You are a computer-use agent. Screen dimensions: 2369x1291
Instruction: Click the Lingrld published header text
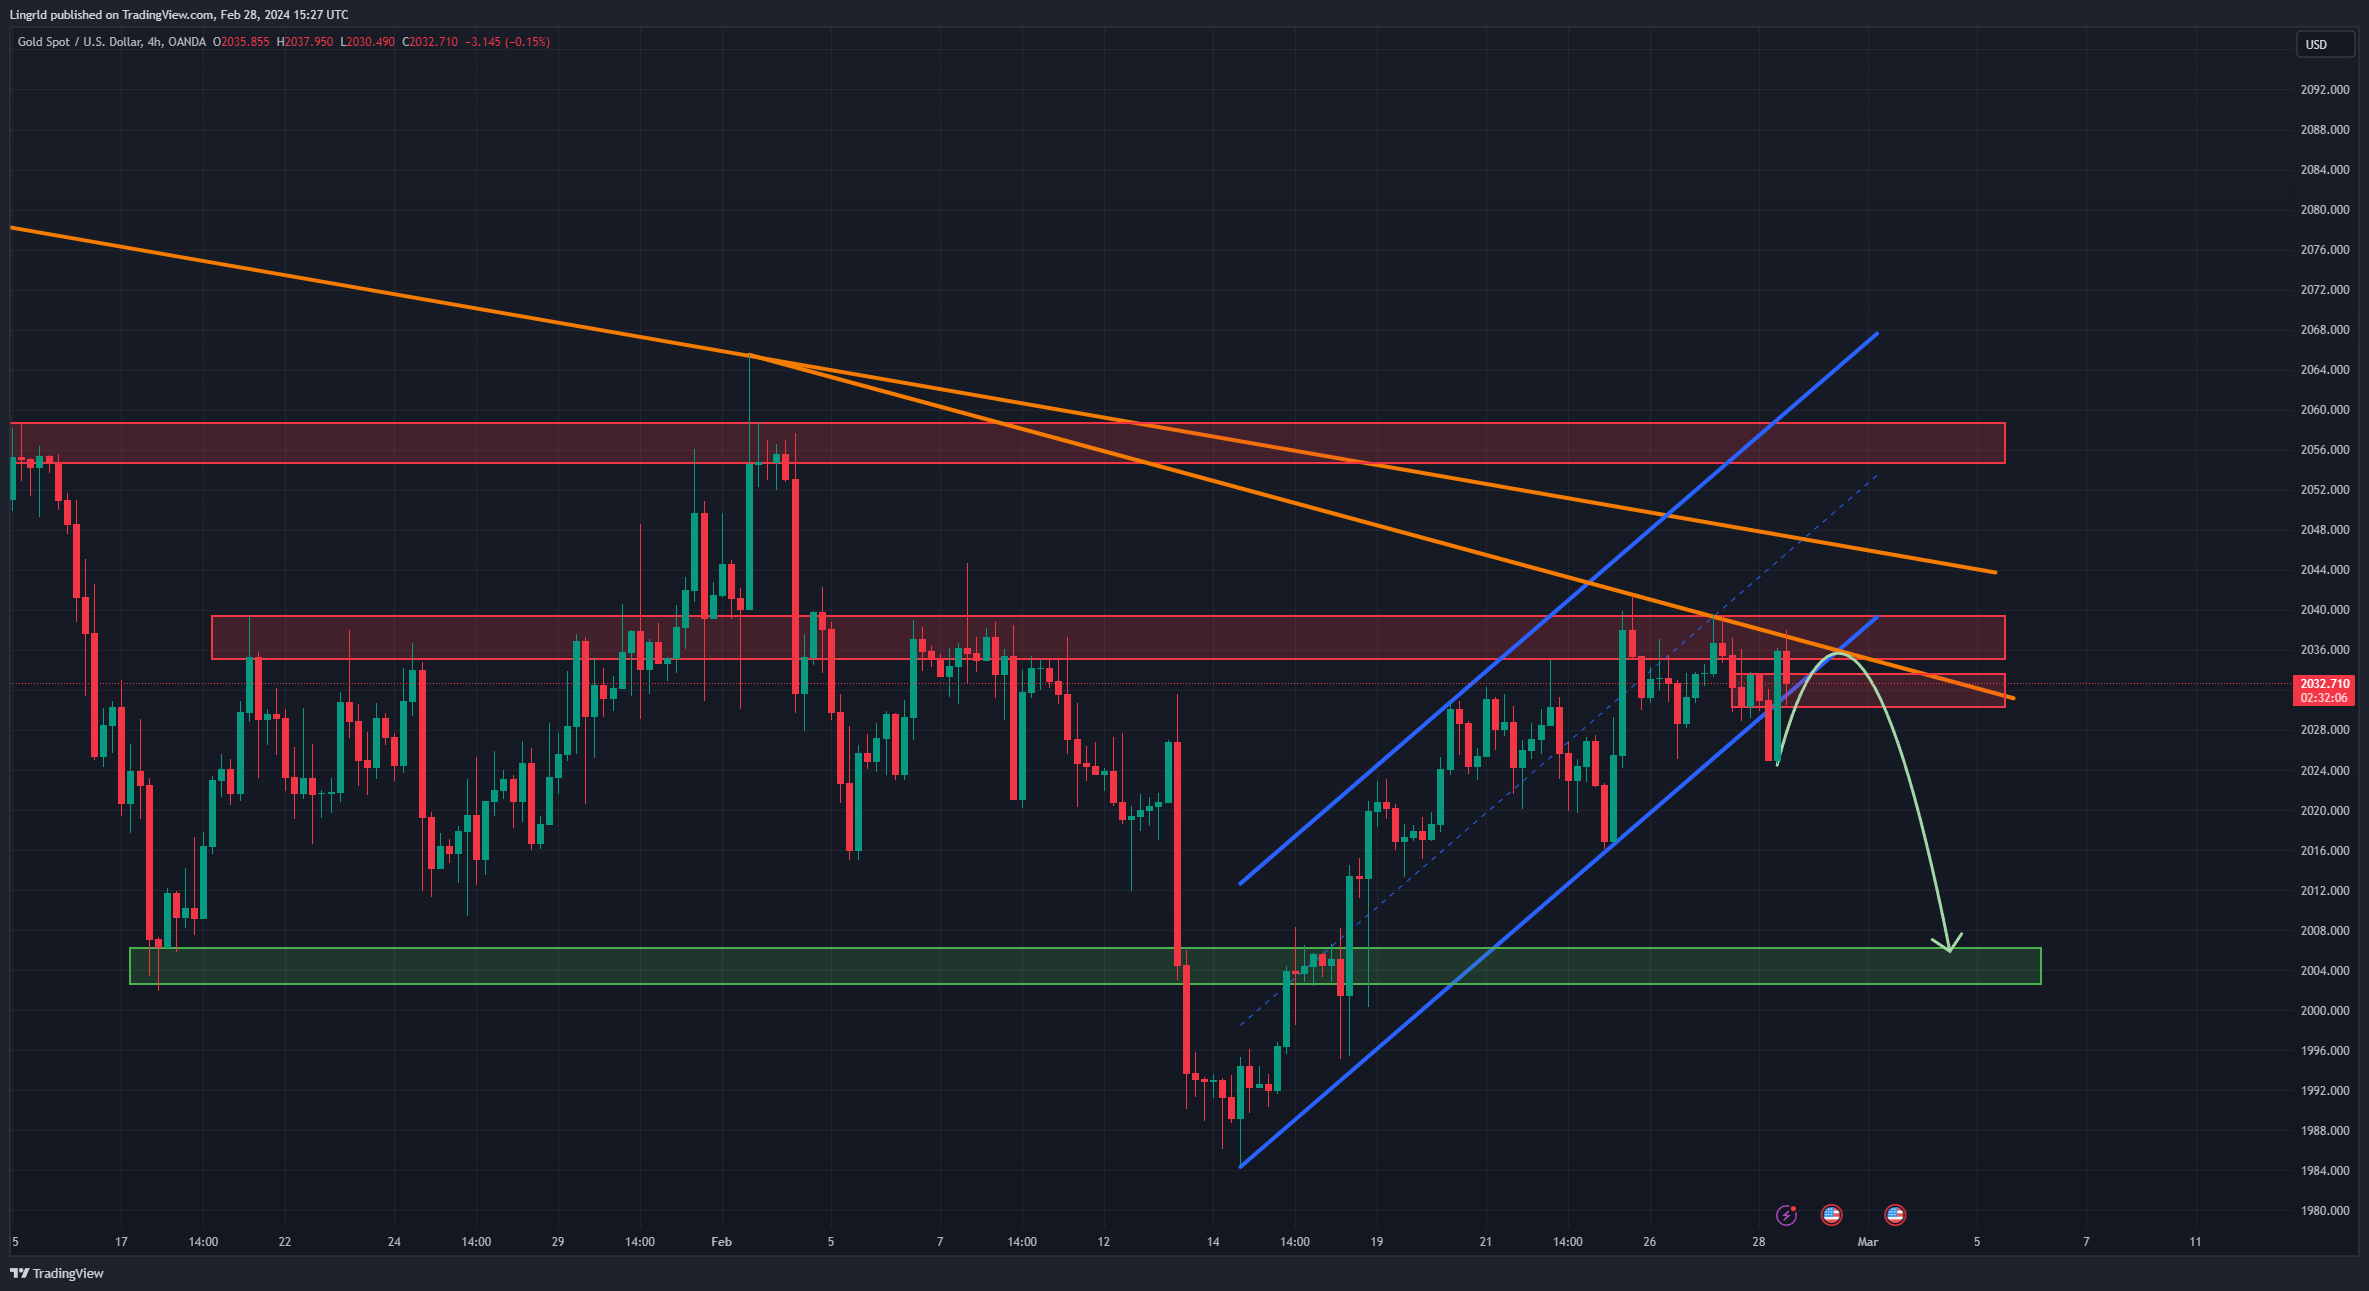(x=179, y=15)
